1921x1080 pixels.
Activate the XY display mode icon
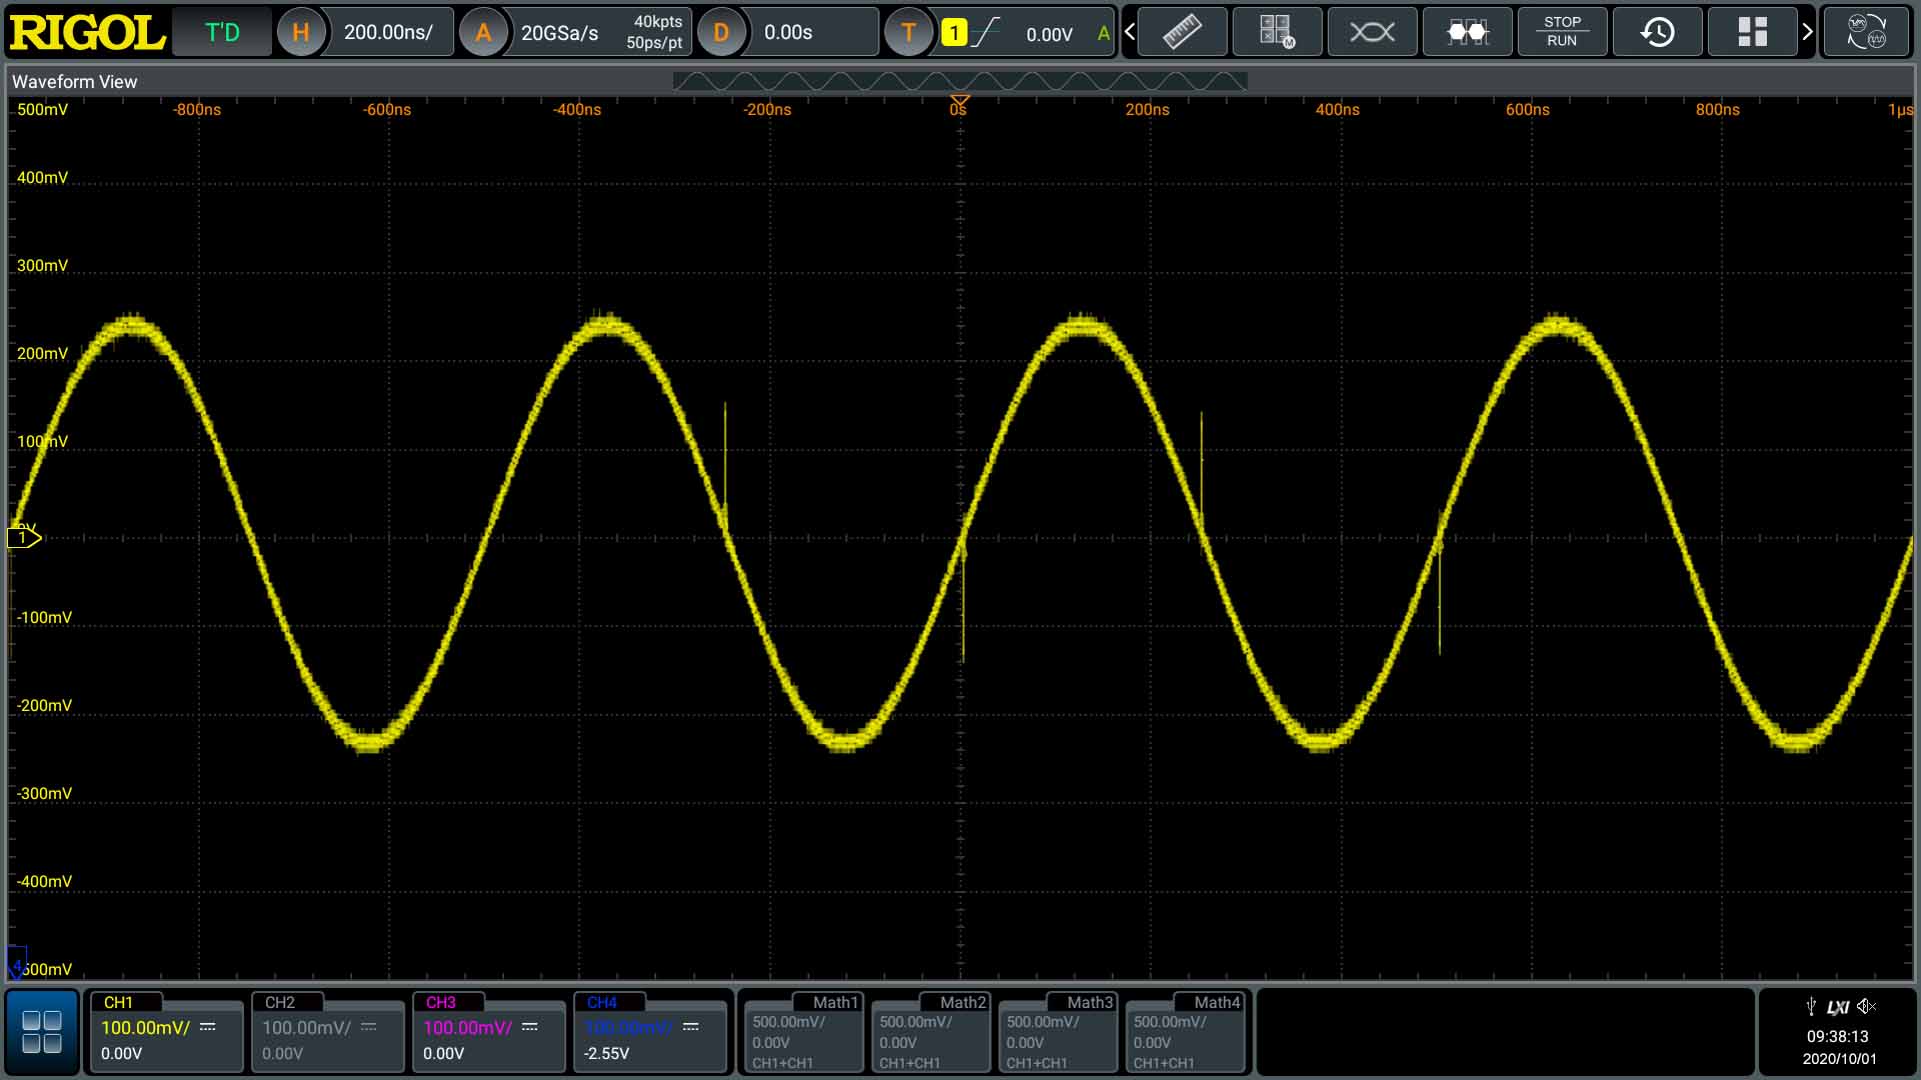point(1371,31)
